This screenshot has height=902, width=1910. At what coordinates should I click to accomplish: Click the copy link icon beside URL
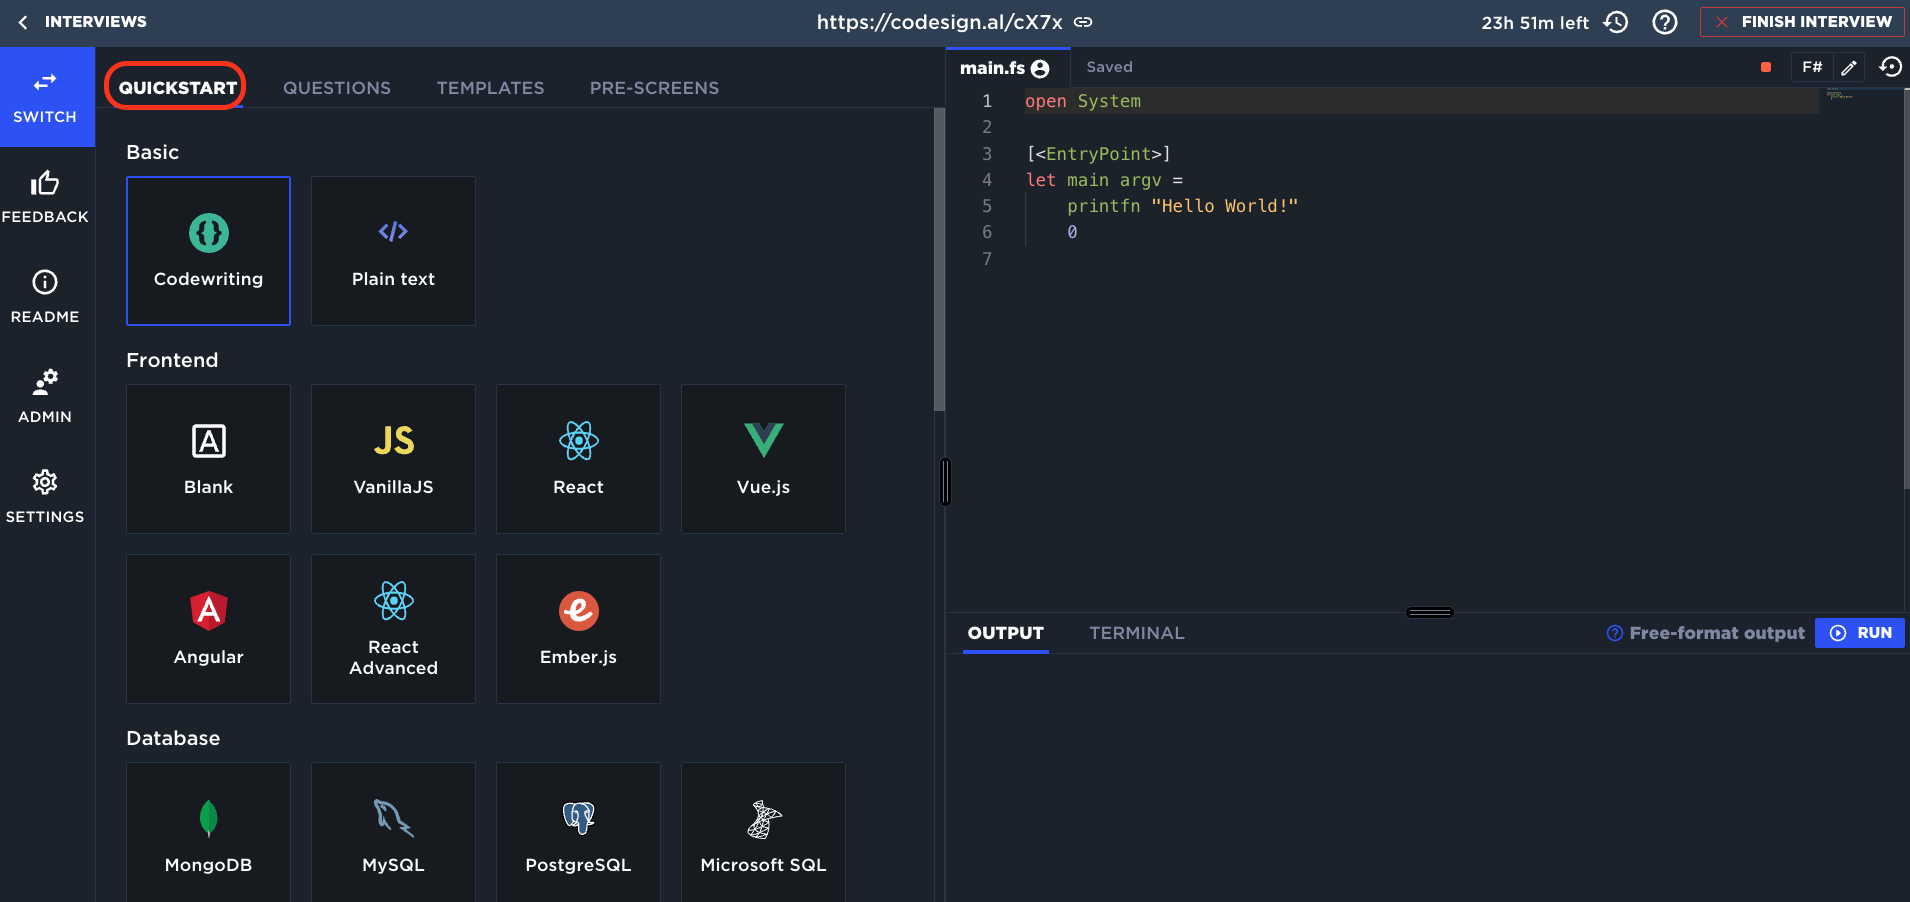[1083, 22]
